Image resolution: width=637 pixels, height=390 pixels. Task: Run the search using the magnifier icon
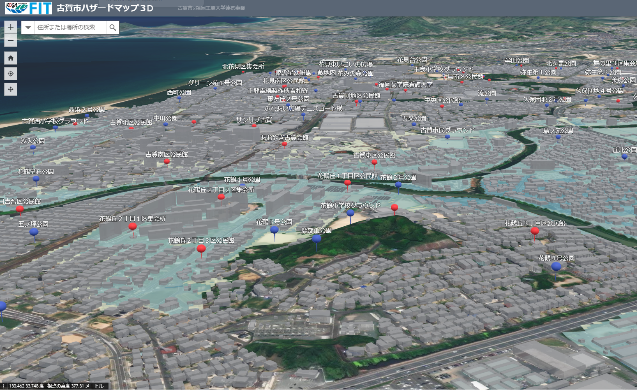click(113, 27)
